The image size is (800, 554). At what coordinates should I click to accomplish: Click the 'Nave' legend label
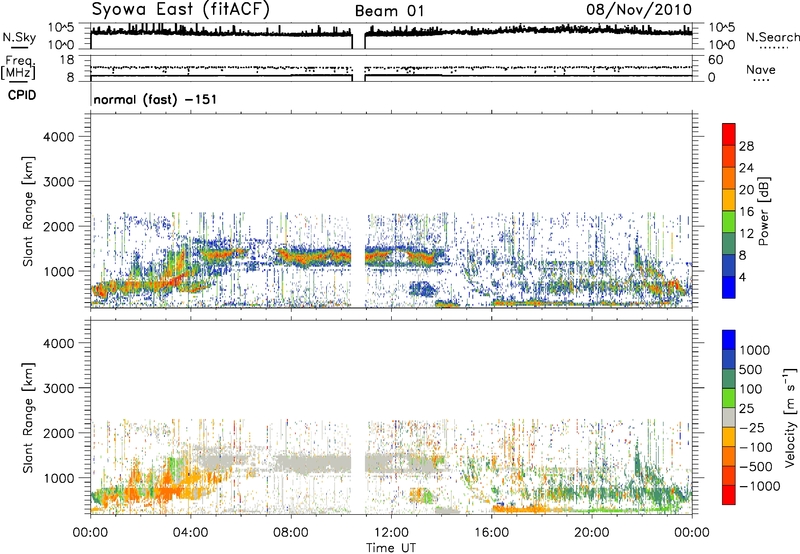(x=761, y=70)
